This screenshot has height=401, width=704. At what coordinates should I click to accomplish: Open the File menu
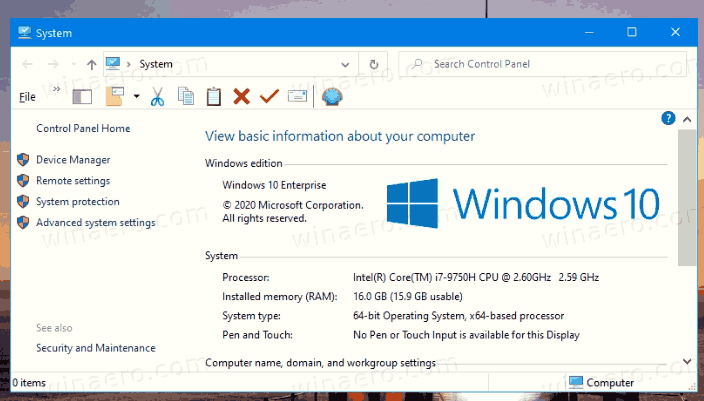(x=27, y=97)
